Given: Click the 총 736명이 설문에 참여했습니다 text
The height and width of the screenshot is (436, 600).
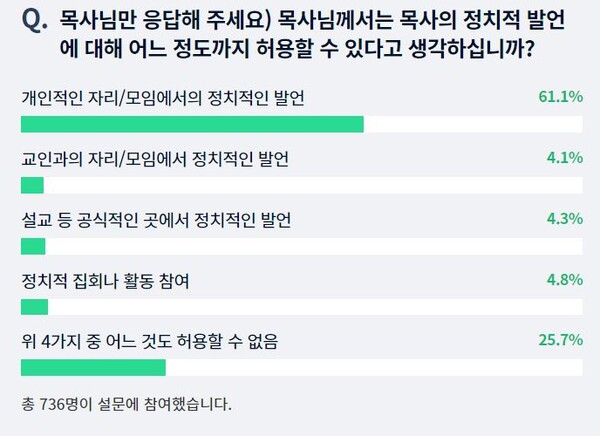Looking at the screenshot, I should click(127, 404).
